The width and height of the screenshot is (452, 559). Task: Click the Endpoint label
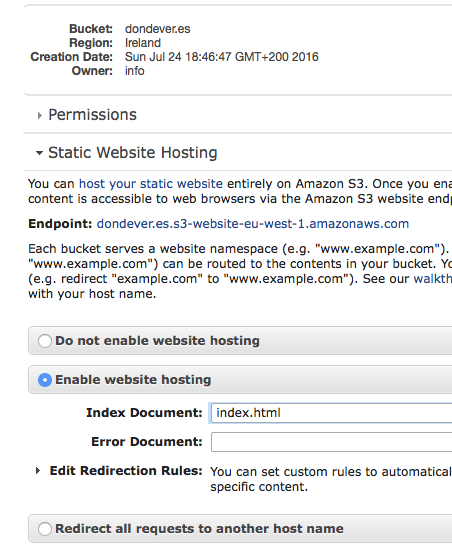(x=60, y=224)
